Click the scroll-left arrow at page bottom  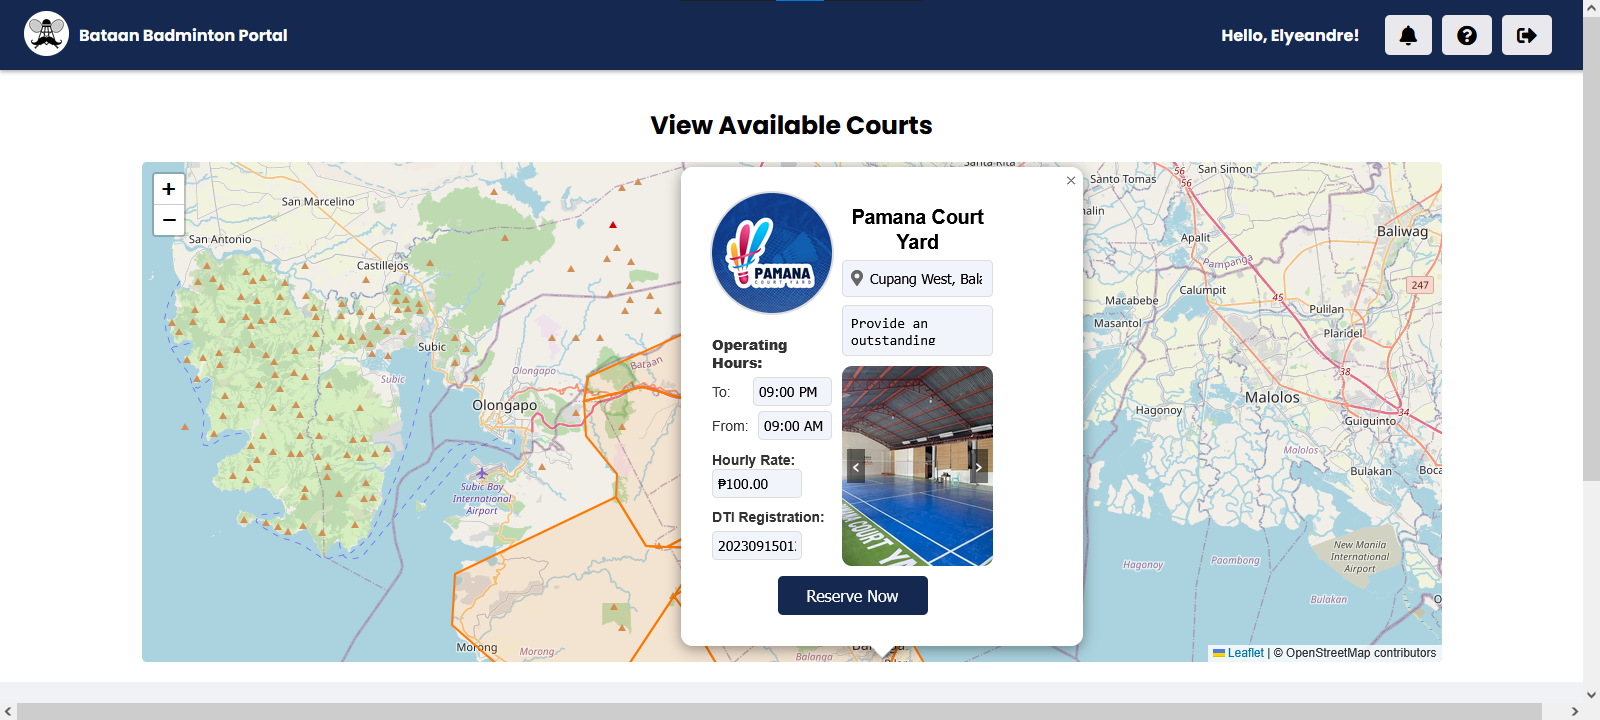8,711
